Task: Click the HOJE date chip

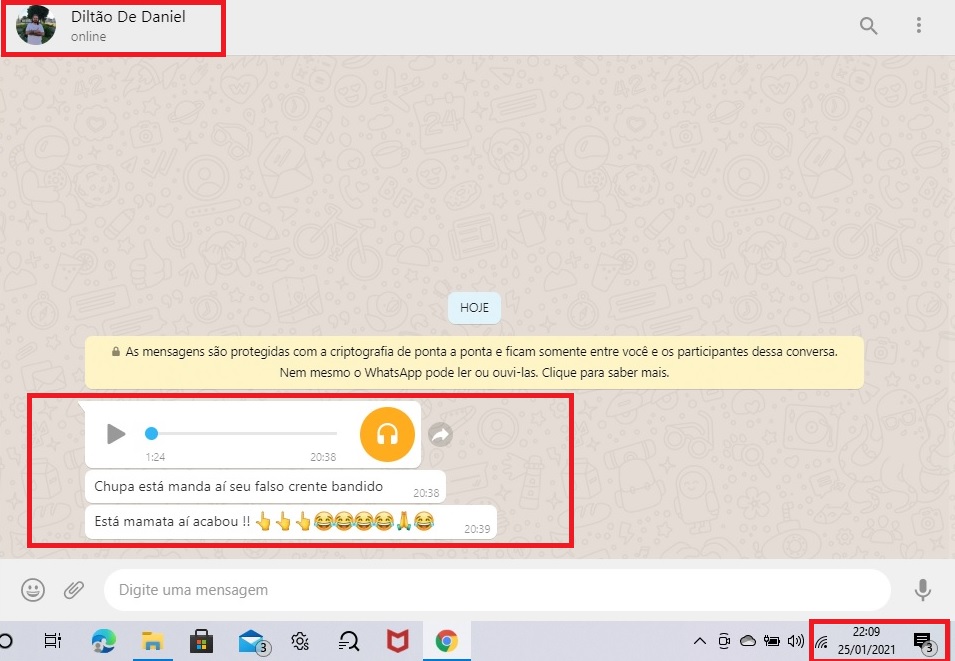Action: point(474,308)
